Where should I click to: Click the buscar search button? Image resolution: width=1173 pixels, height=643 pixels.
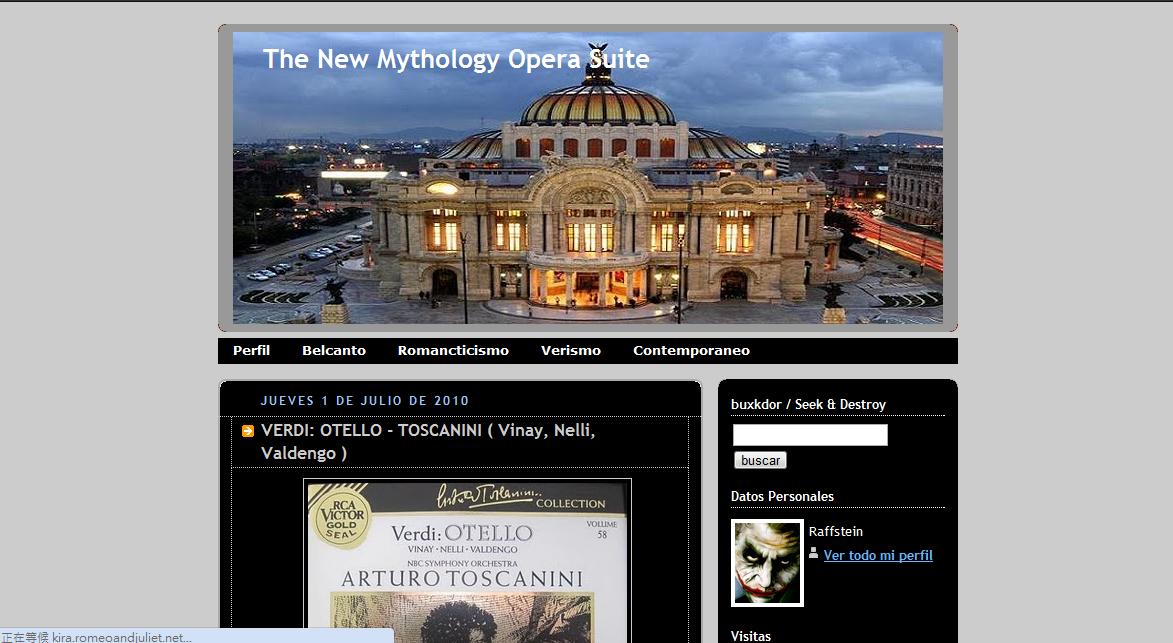point(760,461)
